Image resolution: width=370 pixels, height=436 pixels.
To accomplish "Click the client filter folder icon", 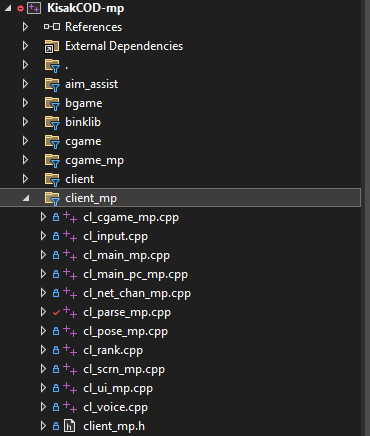I will point(52,179).
